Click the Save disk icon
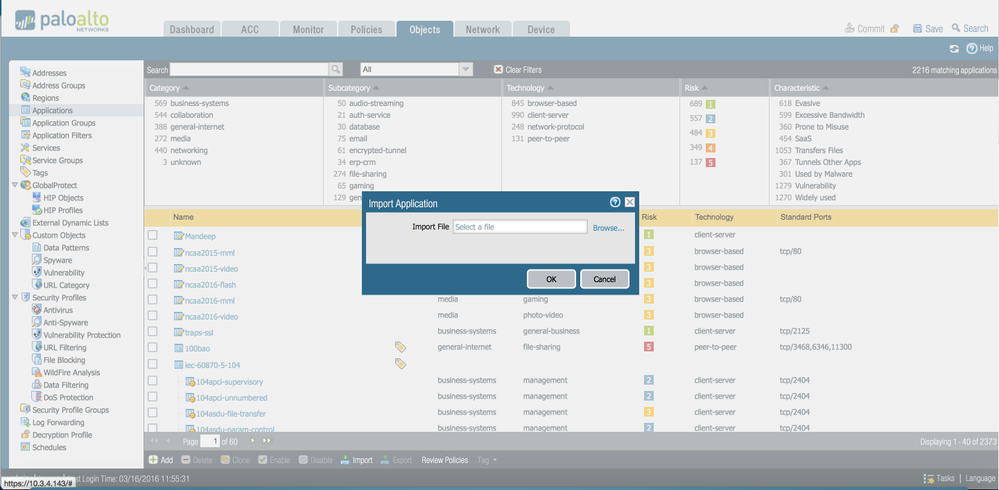This screenshot has height=490, width=999. pyautogui.click(x=915, y=29)
